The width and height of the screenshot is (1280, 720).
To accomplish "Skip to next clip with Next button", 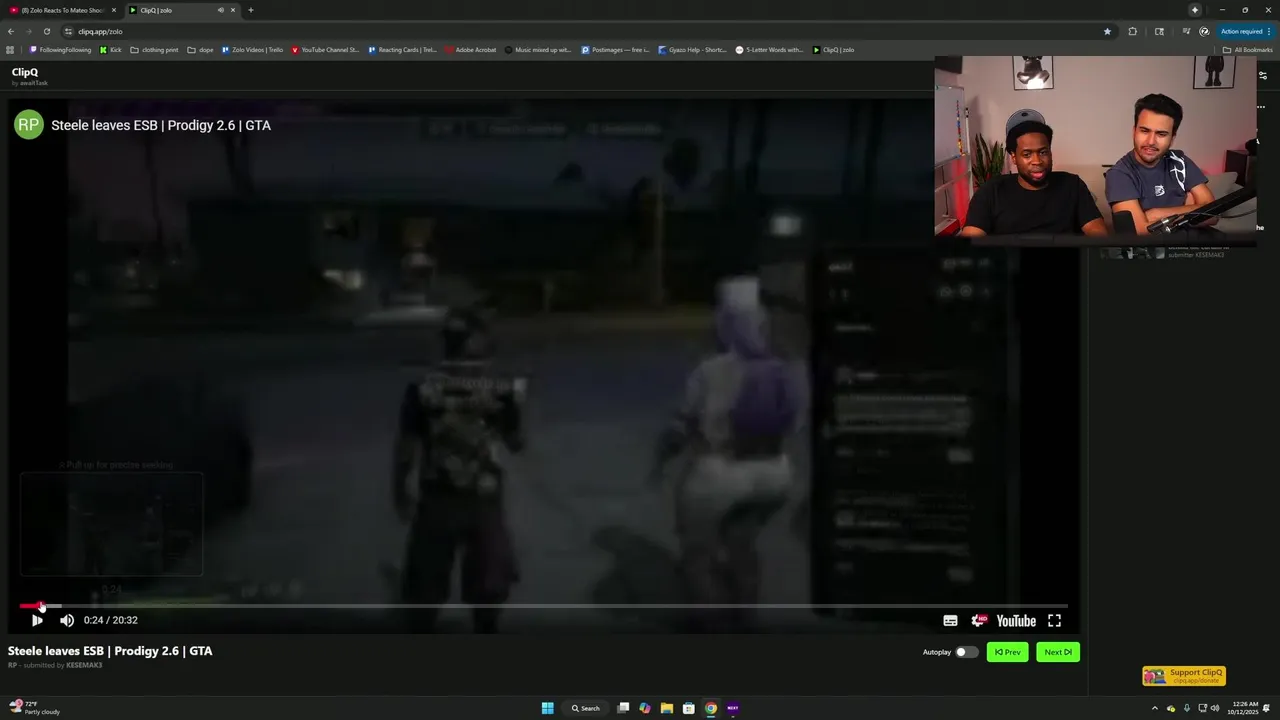I will pyautogui.click(x=1058, y=652).
